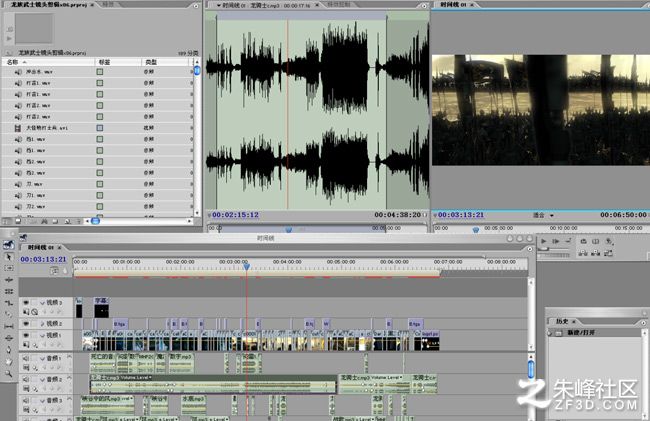Image resolution: width=650 pixels, height=421 pixels.
Task: Click the Play In to Out button
Action: pyautogui.click(x=555, y=241)
